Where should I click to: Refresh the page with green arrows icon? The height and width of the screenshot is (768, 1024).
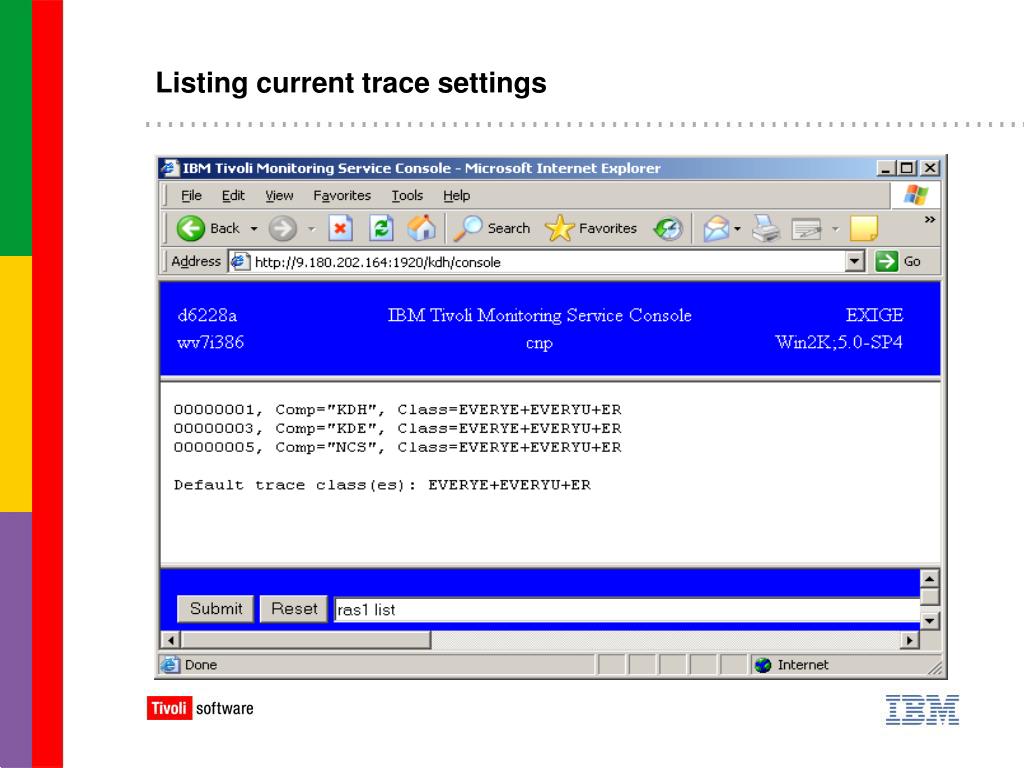[381, 228]
